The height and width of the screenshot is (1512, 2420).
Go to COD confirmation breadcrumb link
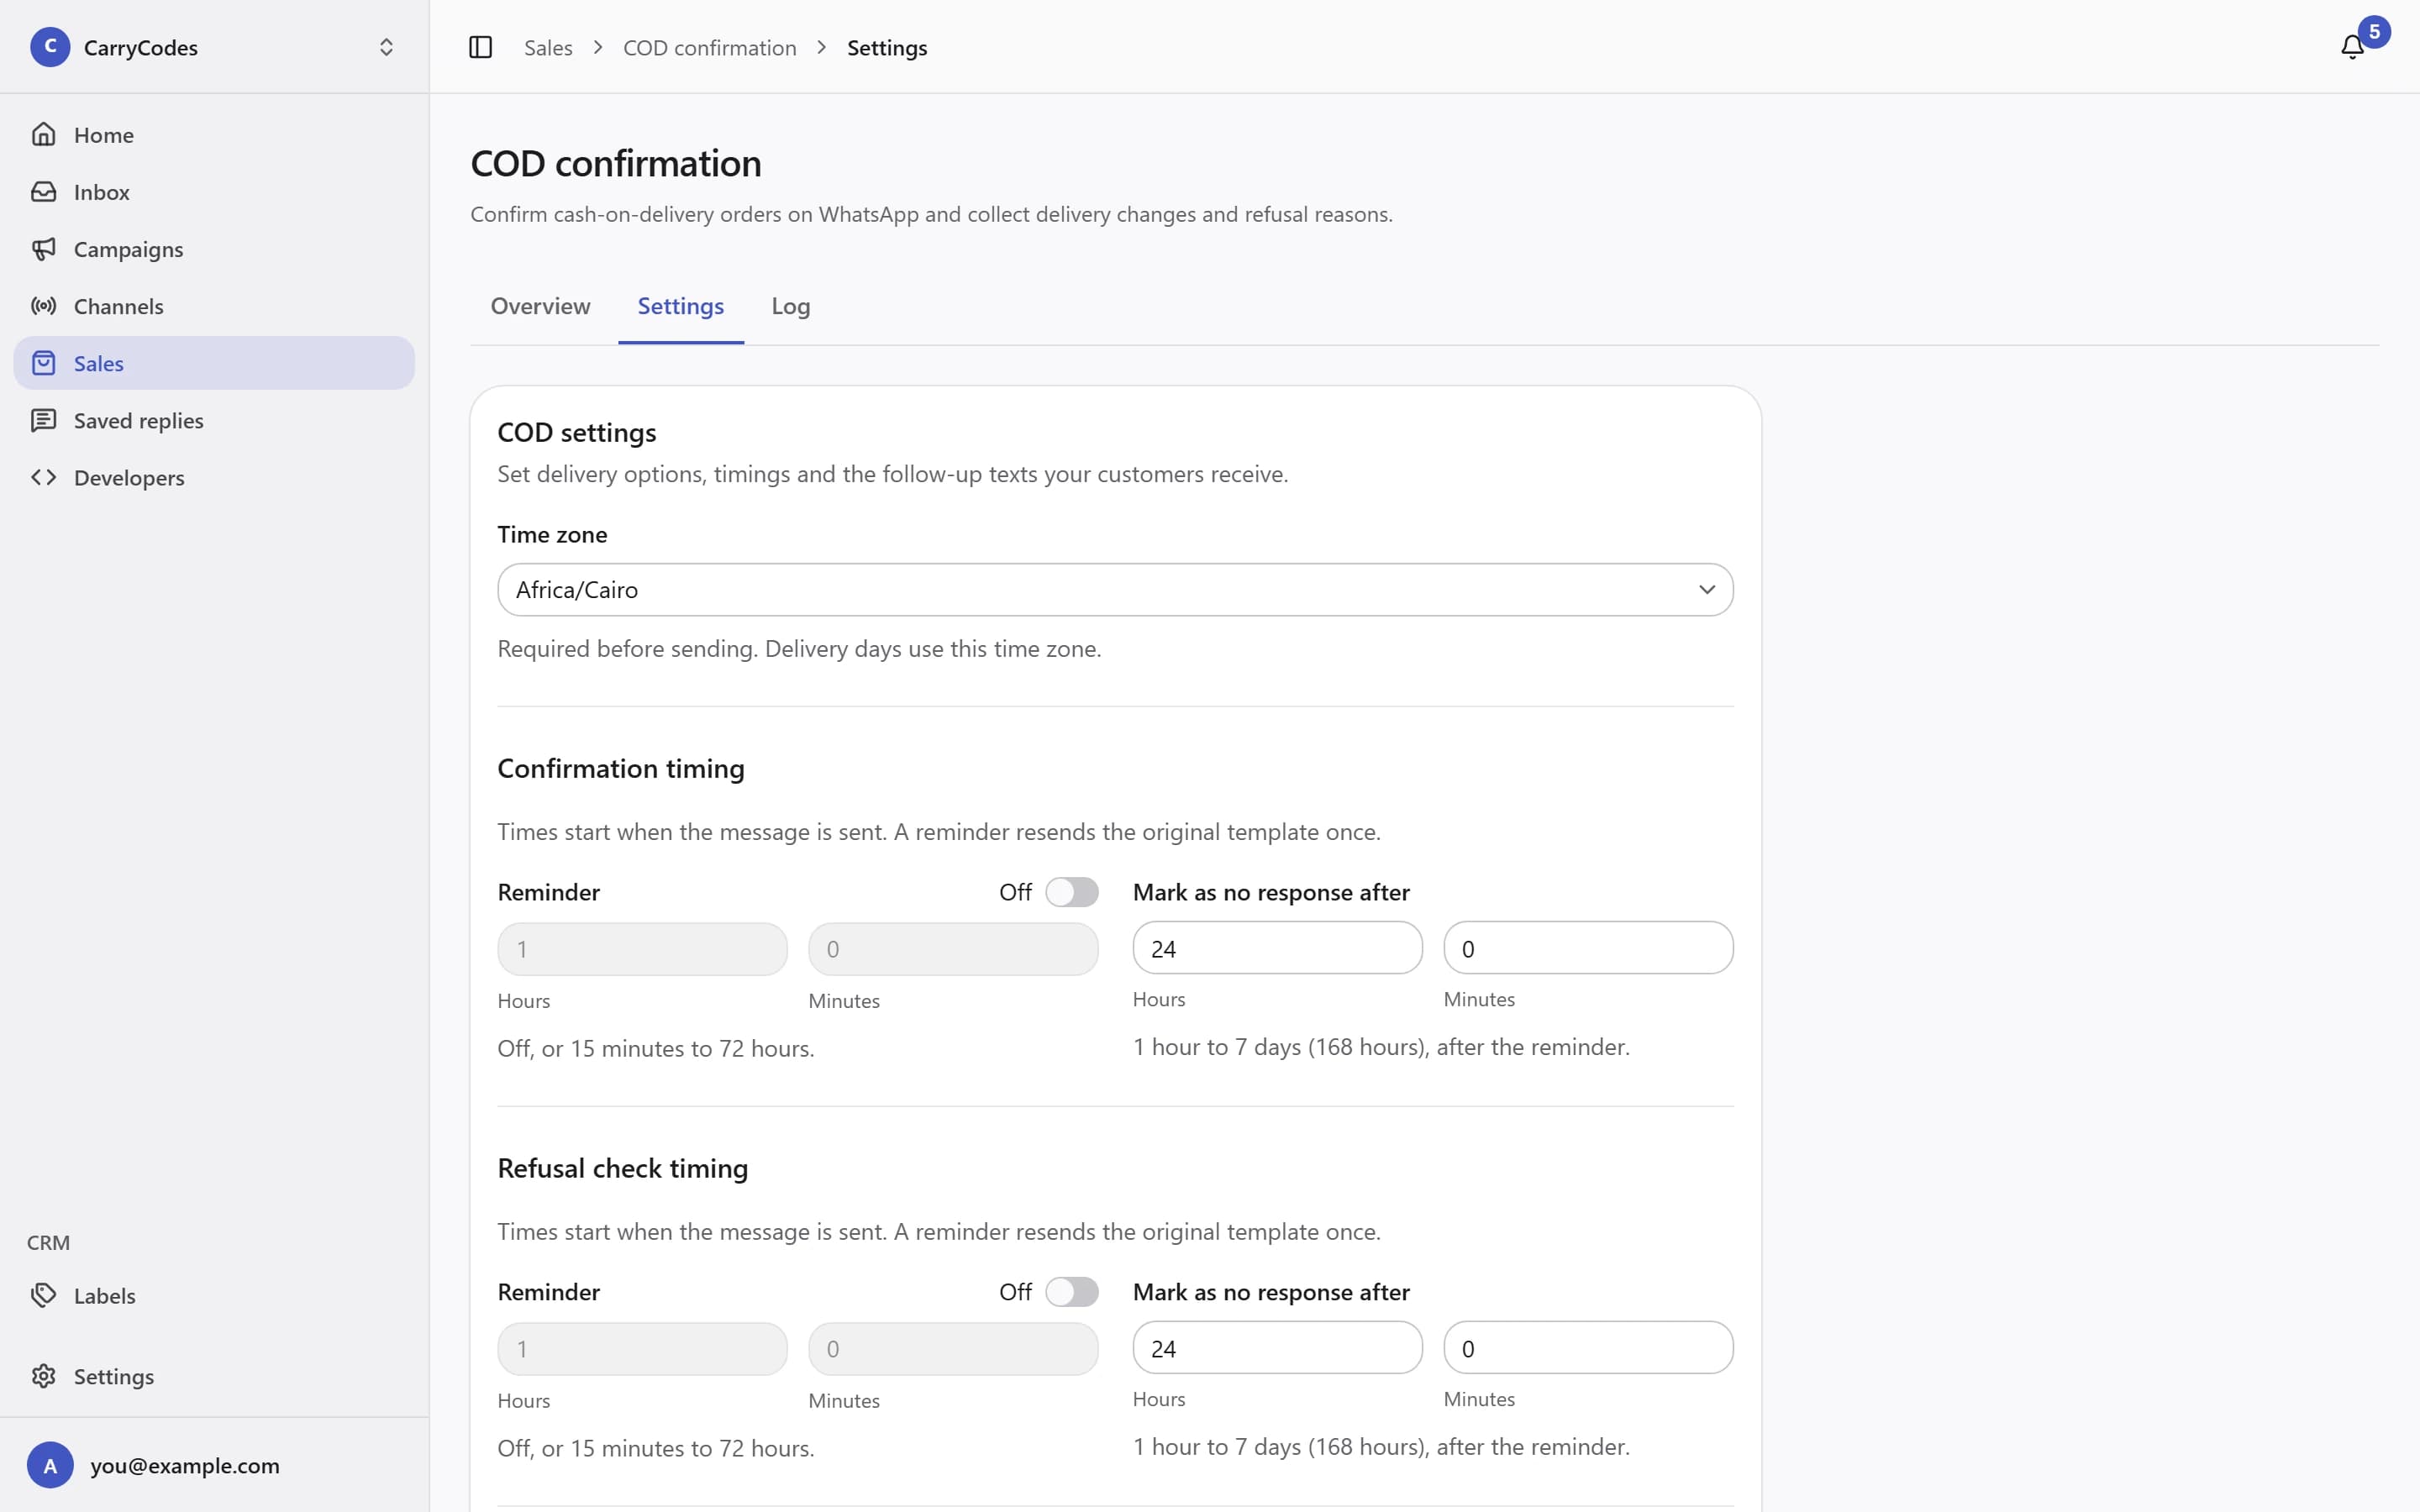(710, 47)
